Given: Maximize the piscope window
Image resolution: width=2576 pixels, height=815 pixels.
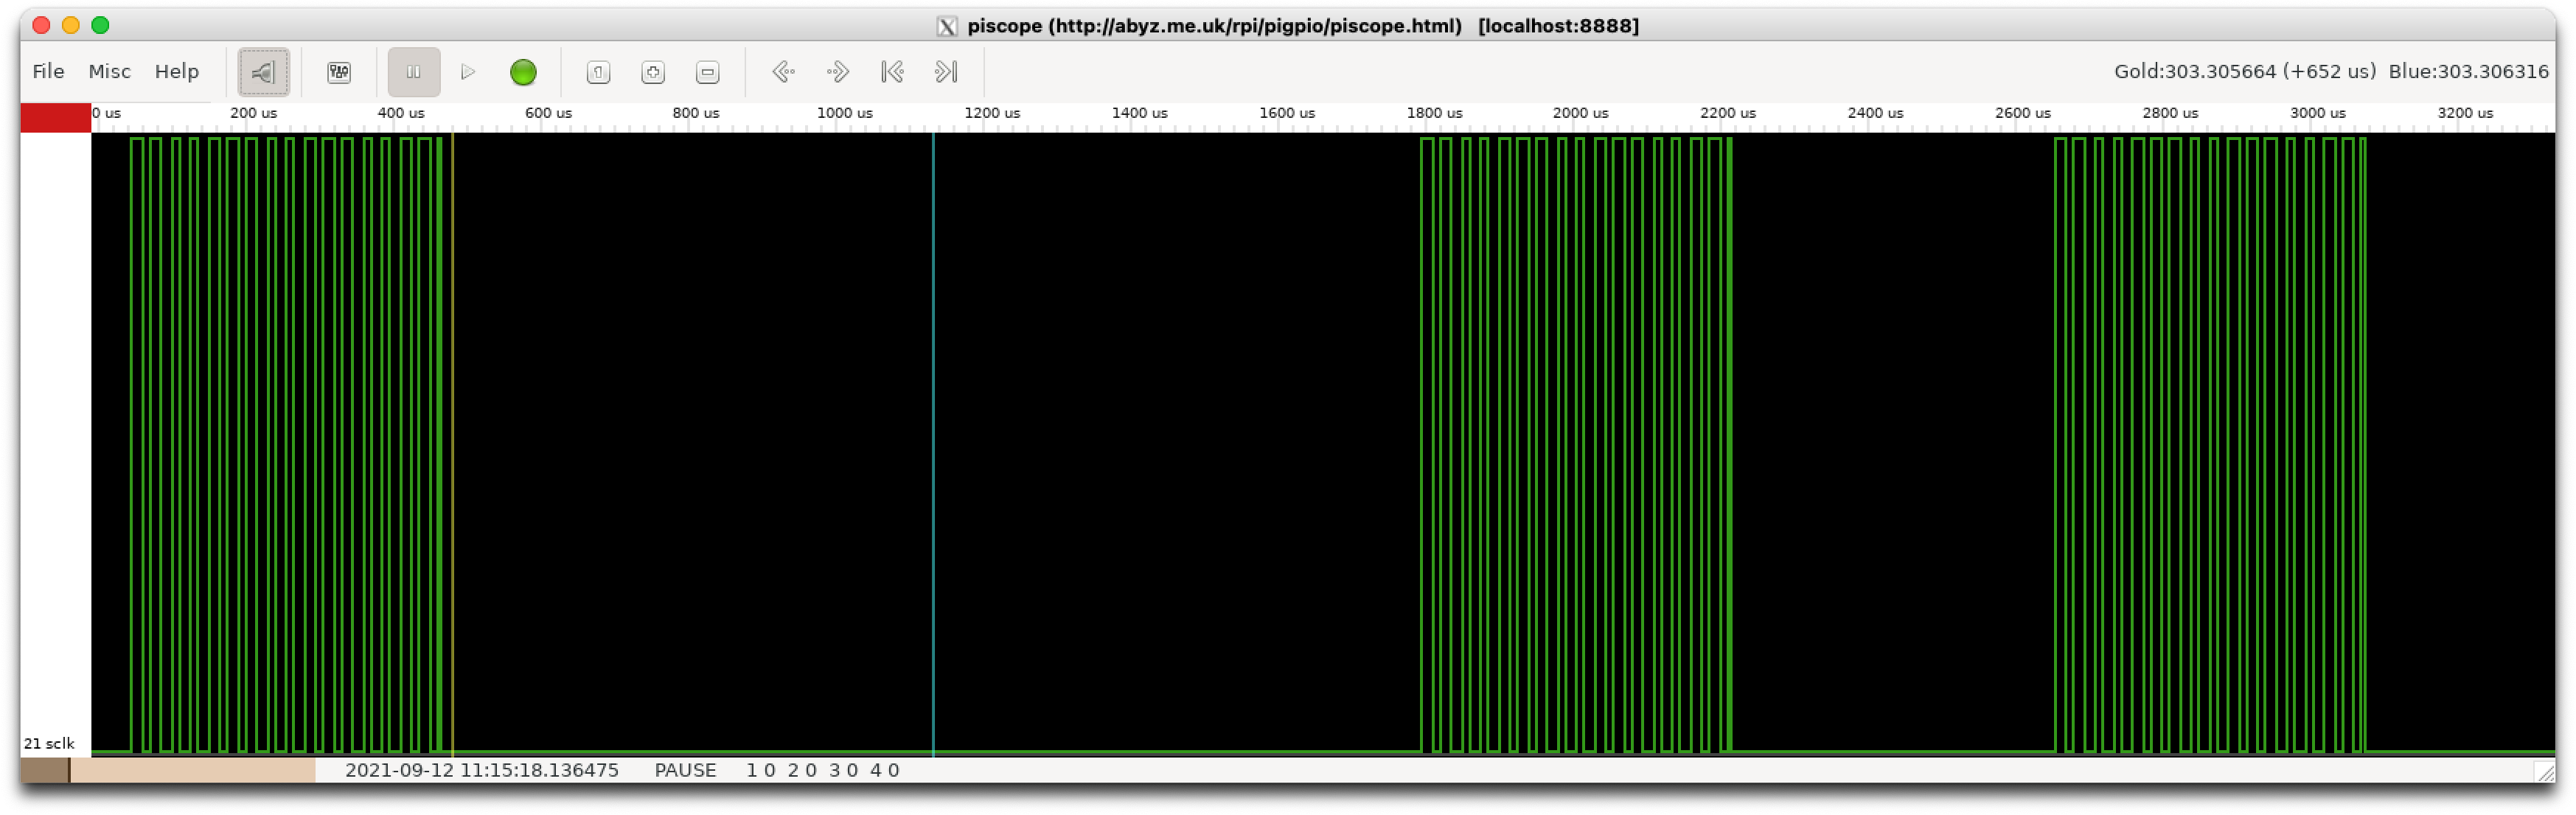Looking at the screenshot, I should click(x=100, y=25).
